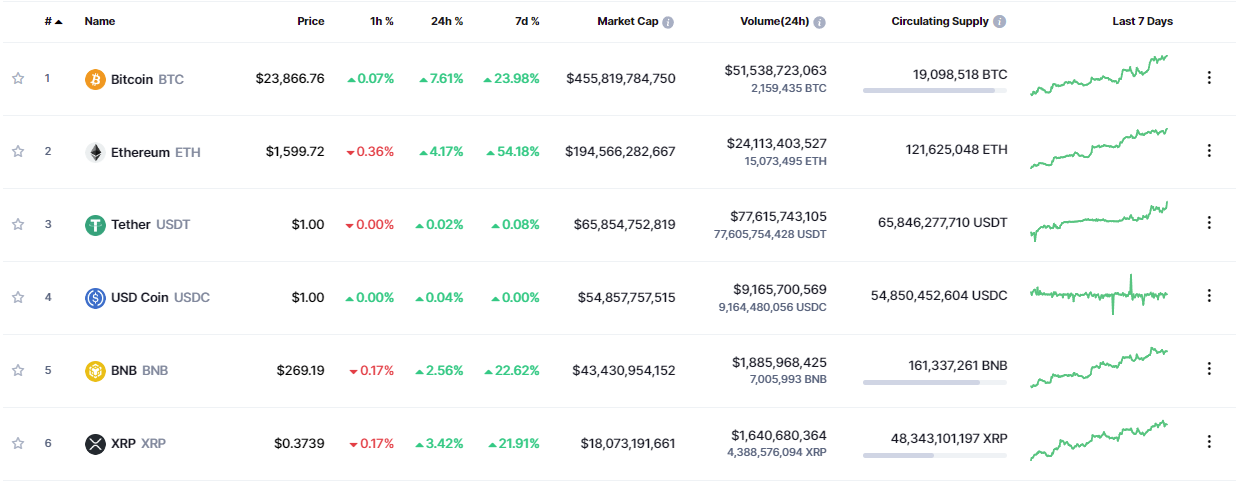The height and width of the screenshot is (485, 1239).
Task: Open the BNB name link
Action: (x=139, y=370)
